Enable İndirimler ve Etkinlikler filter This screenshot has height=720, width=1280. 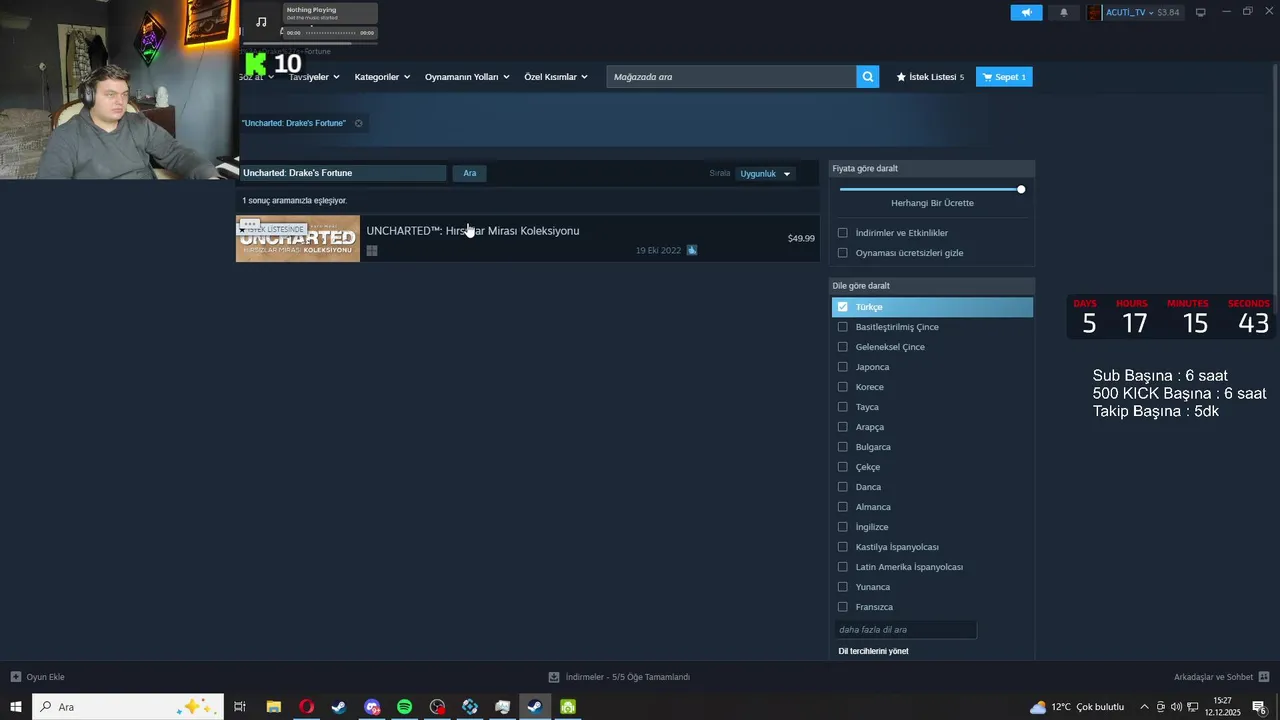tap(842, 233)
